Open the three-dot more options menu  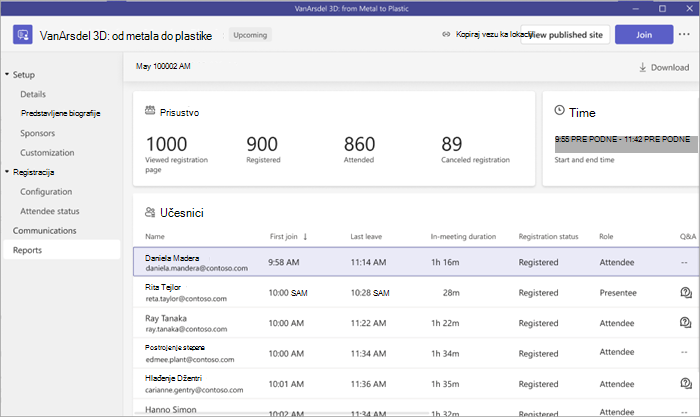click(x=684, y=34)
